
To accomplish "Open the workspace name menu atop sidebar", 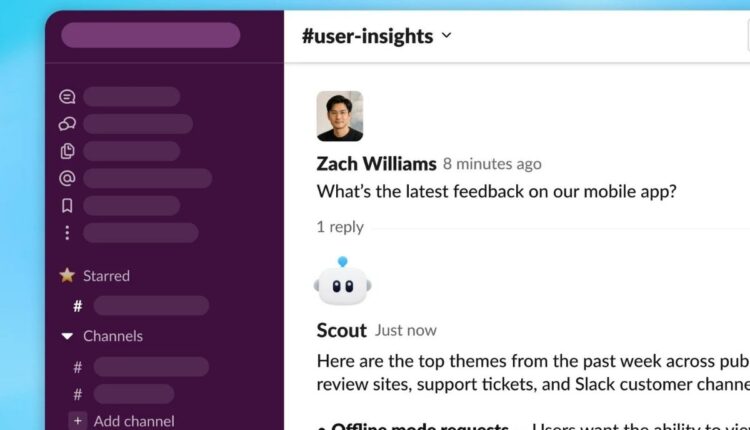I will pyautogui.click(x=150, y=35).
